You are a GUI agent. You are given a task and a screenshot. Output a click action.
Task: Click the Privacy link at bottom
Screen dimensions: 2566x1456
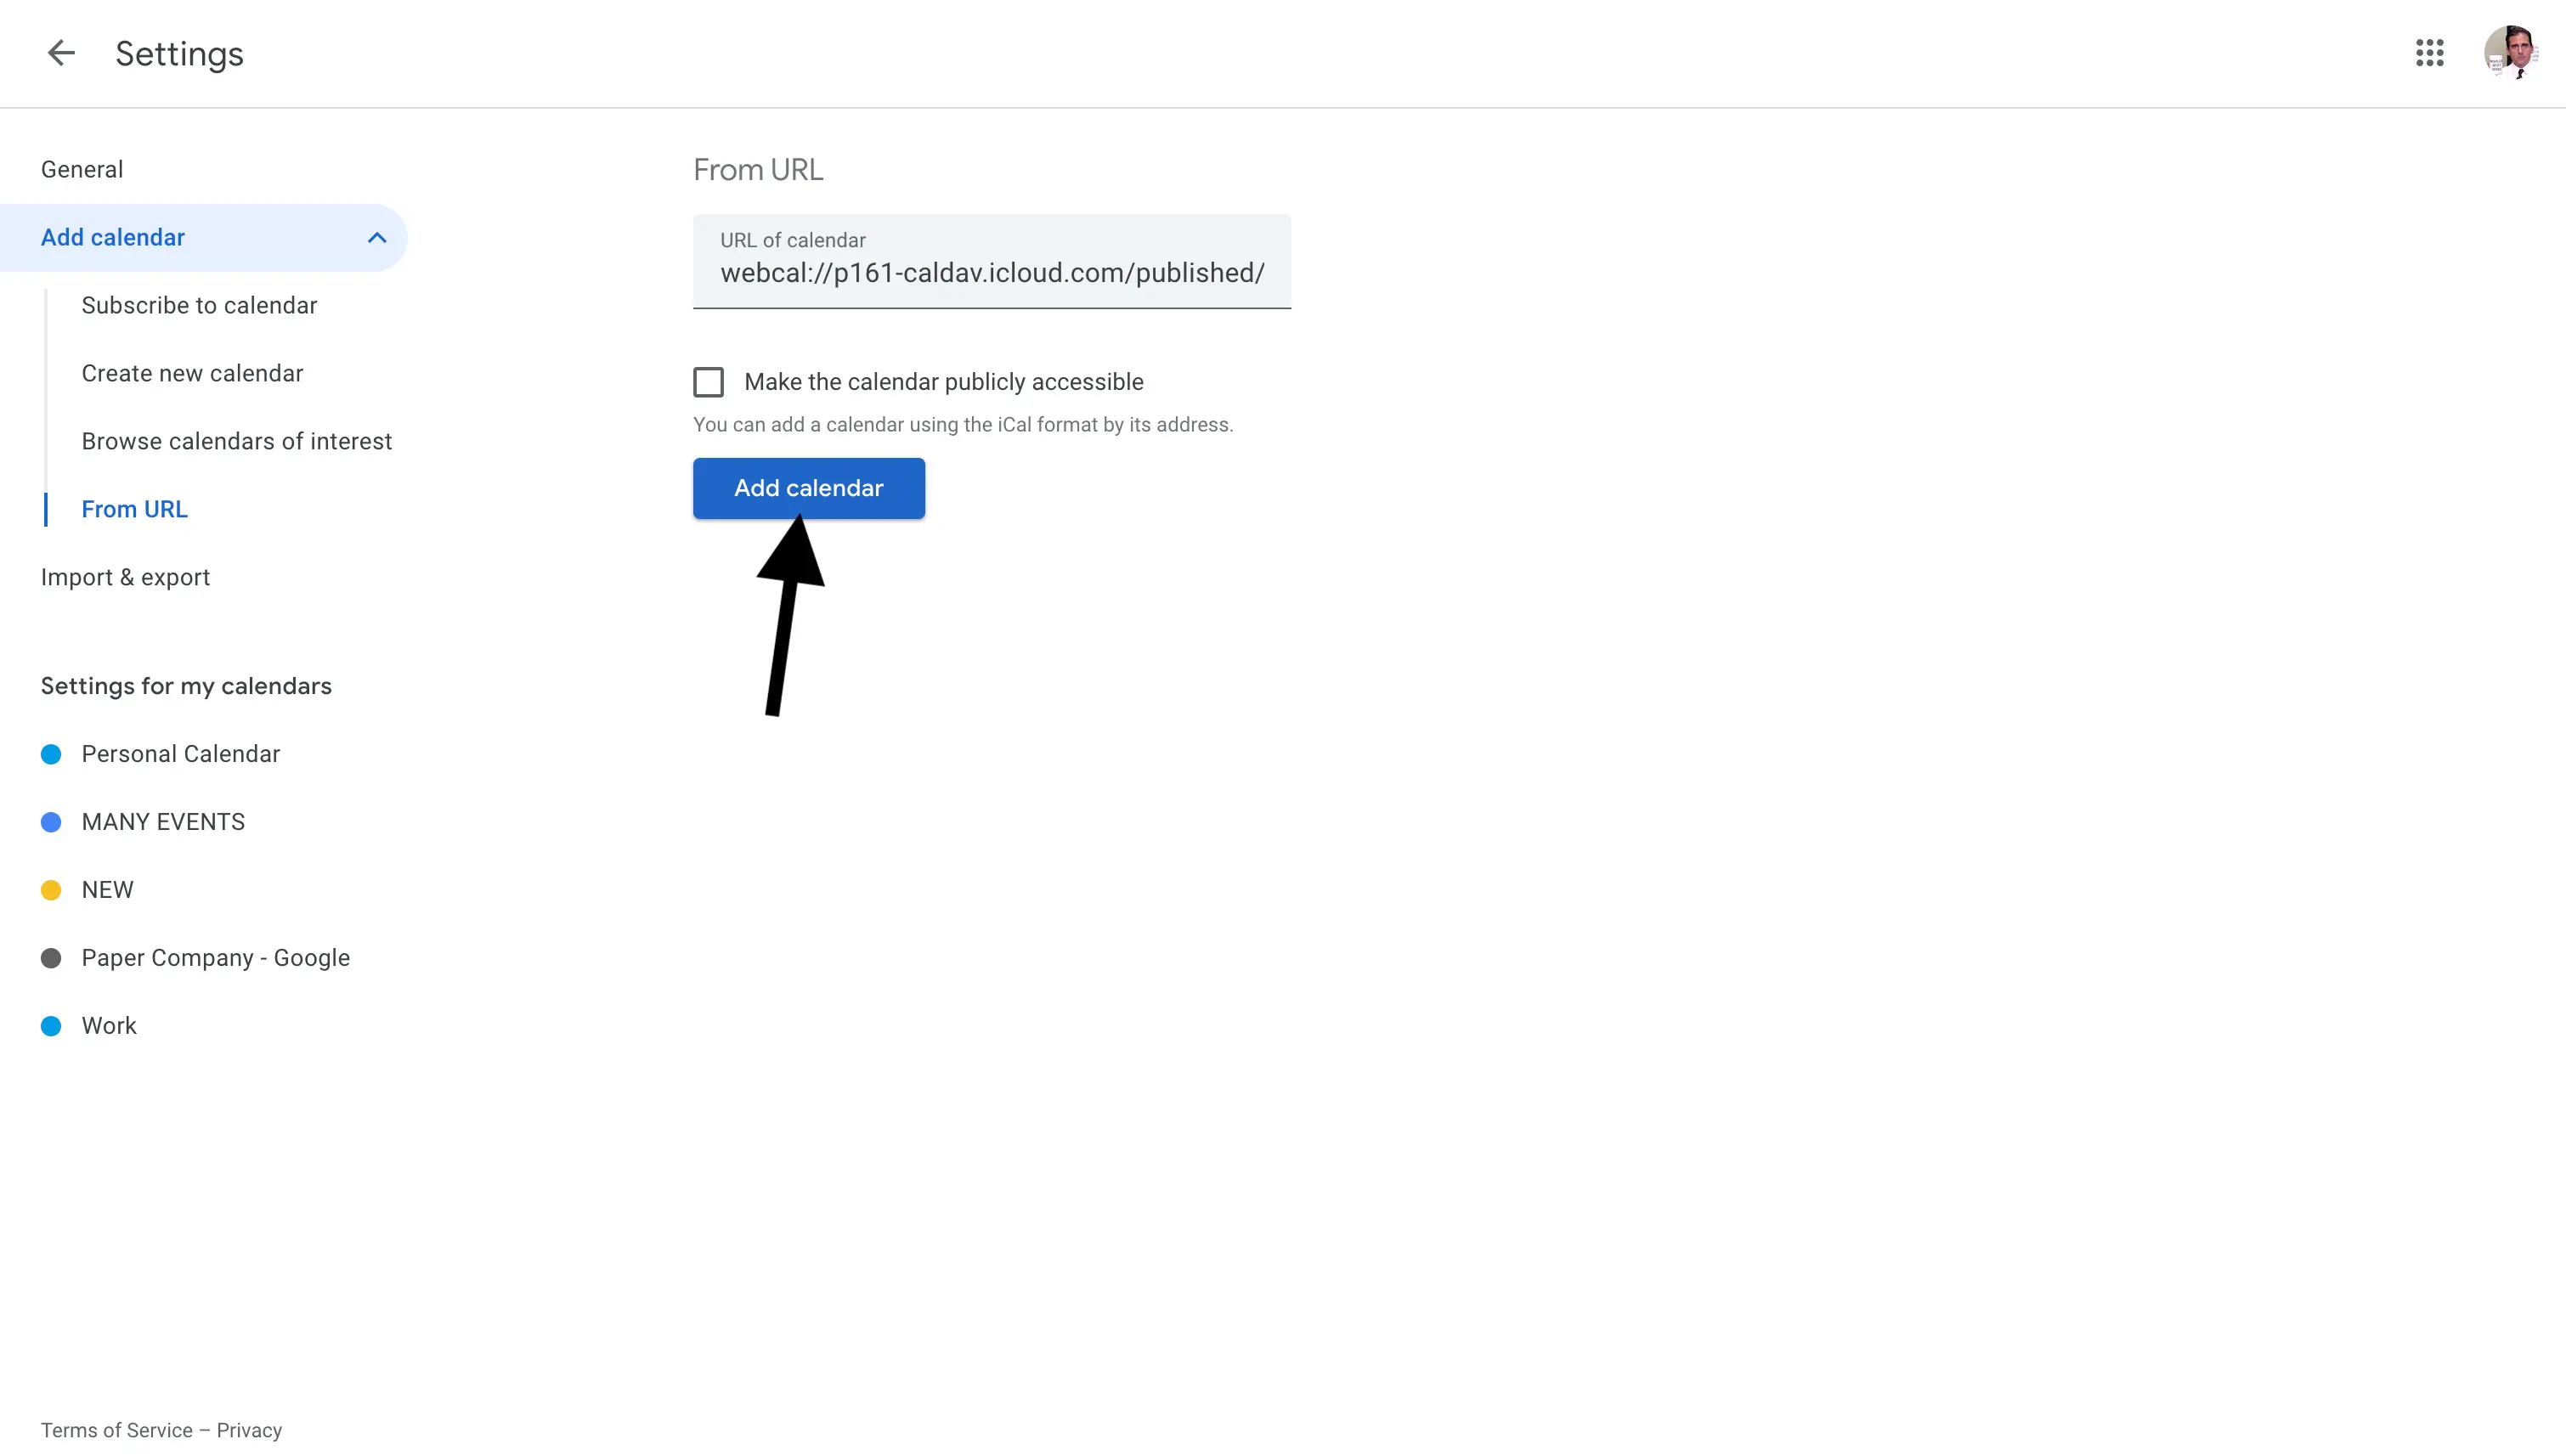[248, 1430]
